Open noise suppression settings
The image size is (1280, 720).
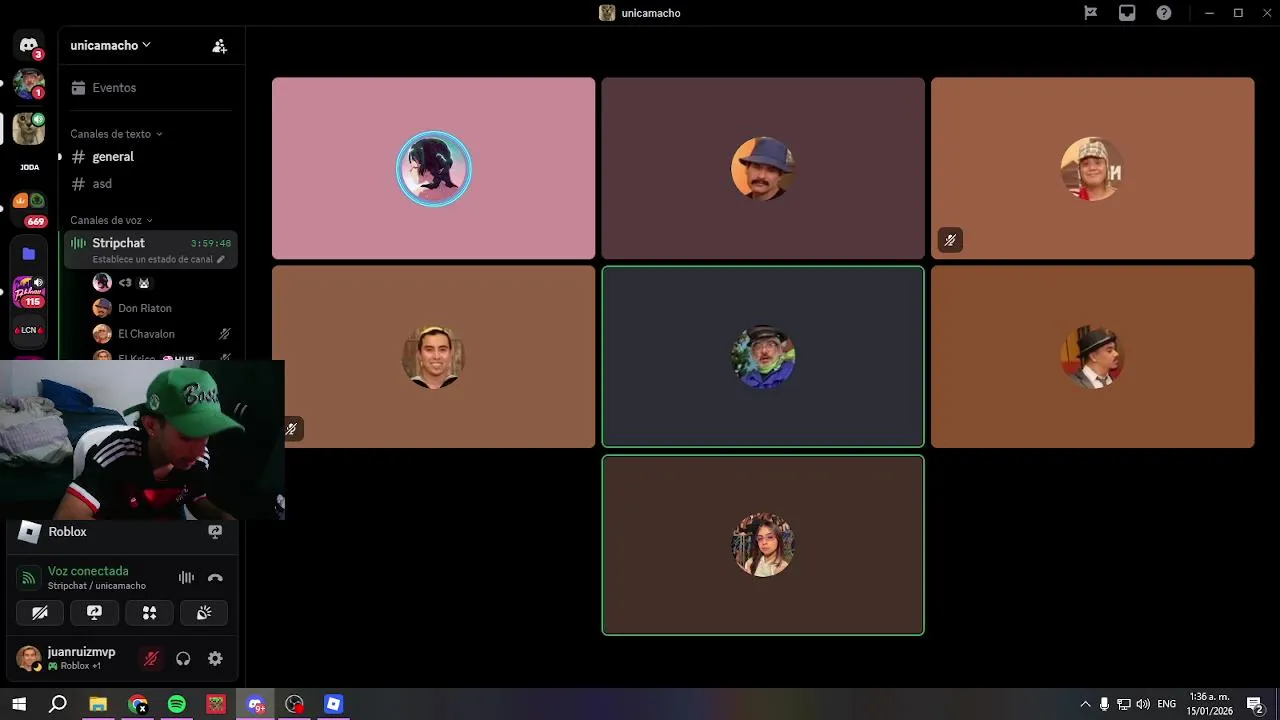[x=186, y=577]
